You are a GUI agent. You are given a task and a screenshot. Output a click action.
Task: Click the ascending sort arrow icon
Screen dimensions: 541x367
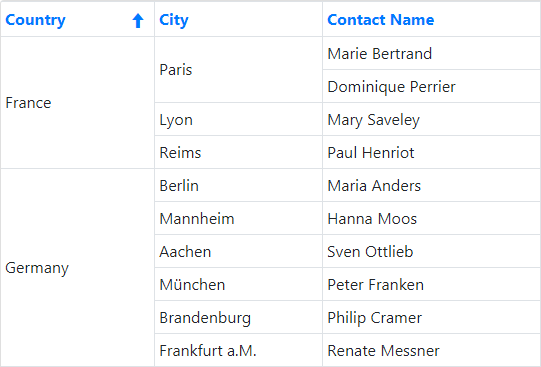138,20
